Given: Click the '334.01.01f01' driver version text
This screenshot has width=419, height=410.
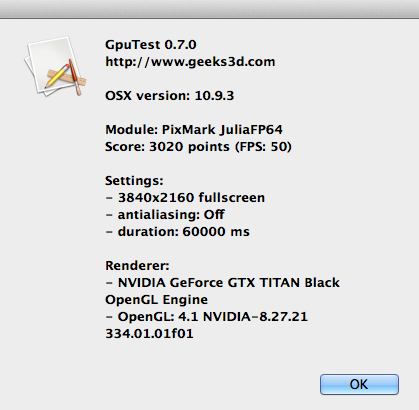Looking at the screenshot, I should click(149, 334).
